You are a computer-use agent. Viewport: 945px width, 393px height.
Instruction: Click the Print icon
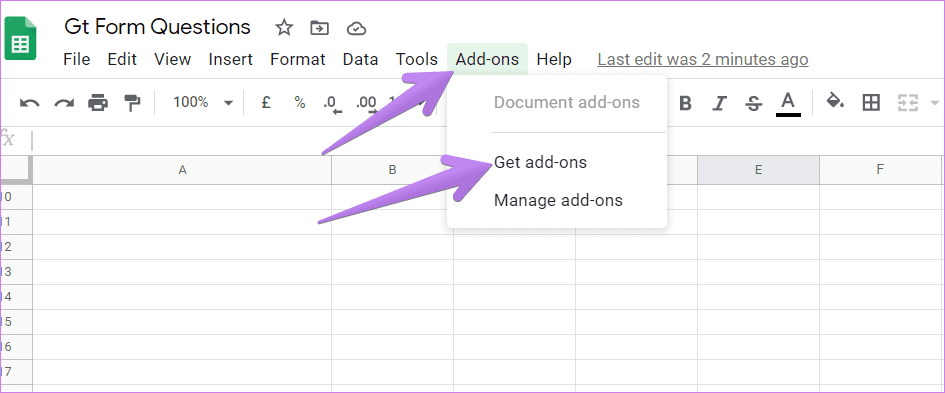[98, 103]
